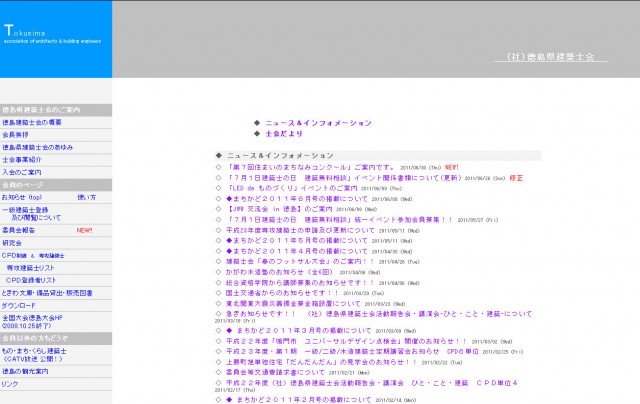640x404 pixels.
Task: Click リンク at the bottom of the sidebar
Action: pos(10,384)
